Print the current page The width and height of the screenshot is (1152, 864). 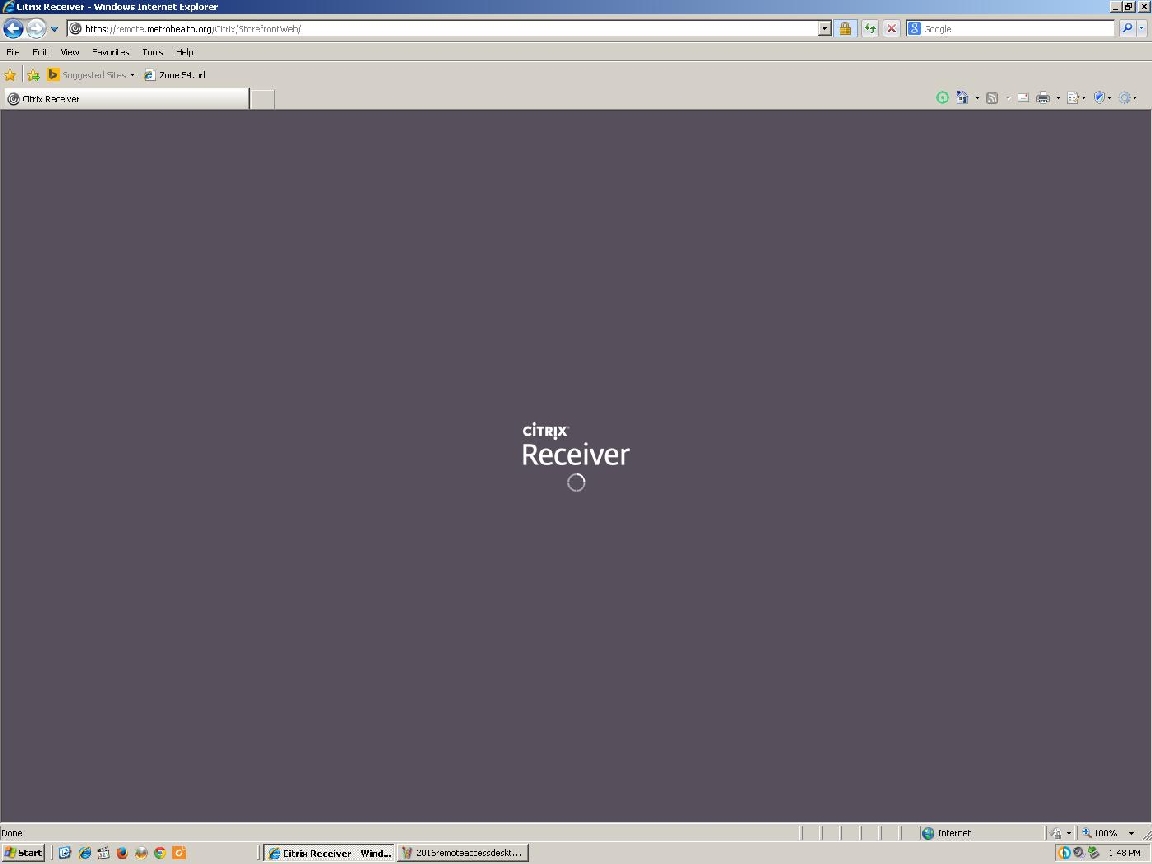(x=1043, y=97)
